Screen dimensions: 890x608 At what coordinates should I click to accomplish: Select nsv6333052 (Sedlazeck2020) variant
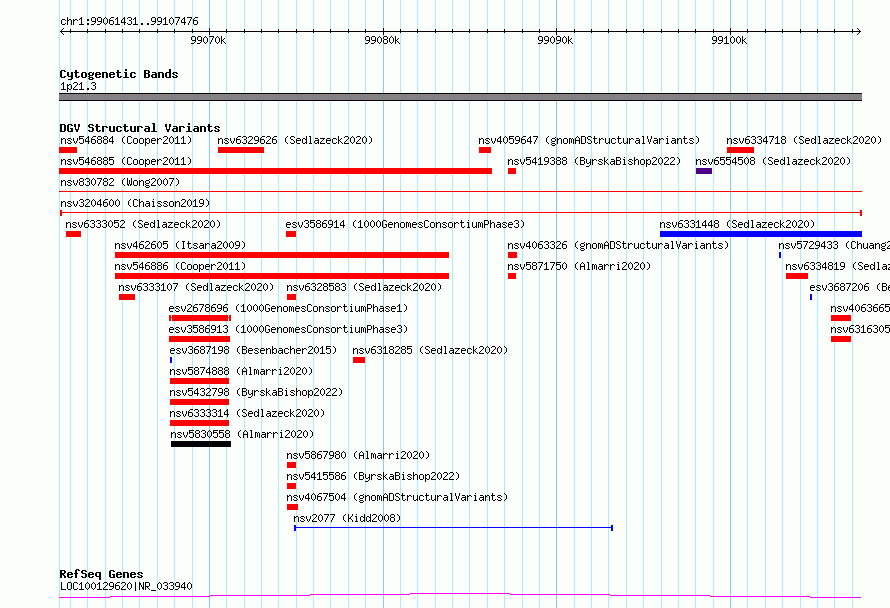[x=143, y=224]
